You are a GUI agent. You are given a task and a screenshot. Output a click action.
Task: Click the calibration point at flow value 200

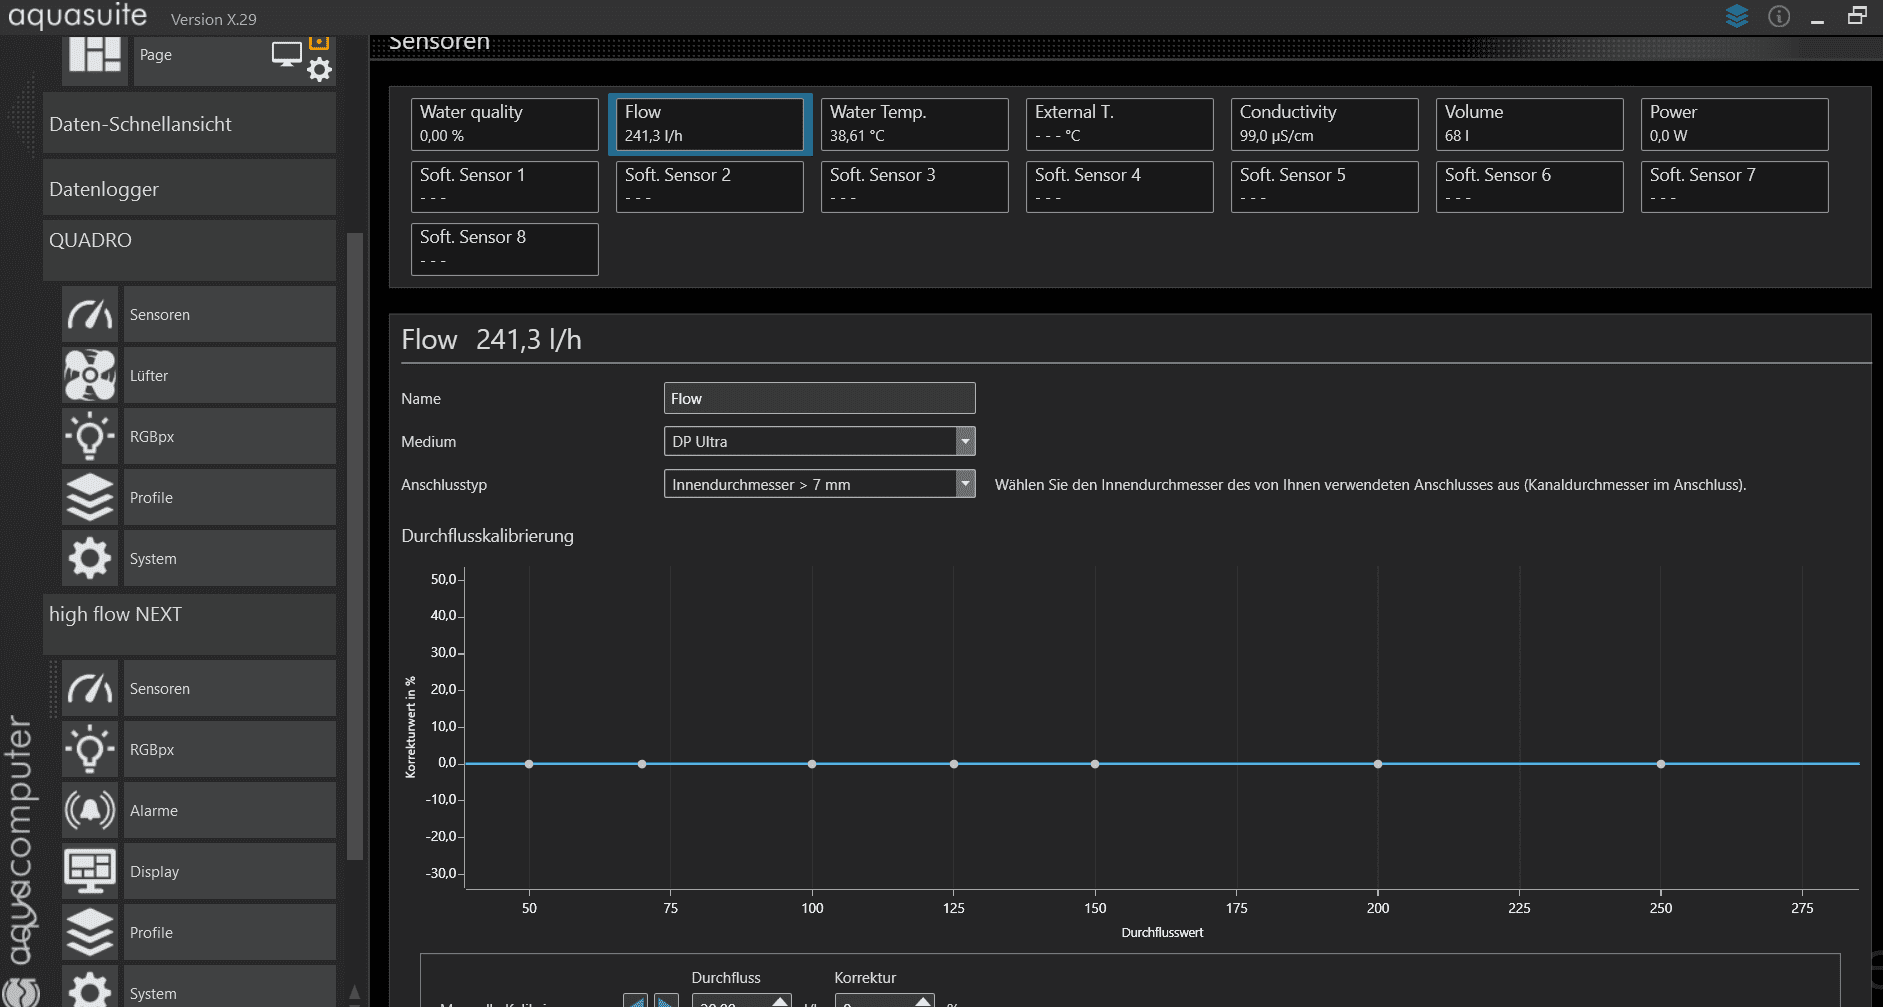(x=1378, y=764)
